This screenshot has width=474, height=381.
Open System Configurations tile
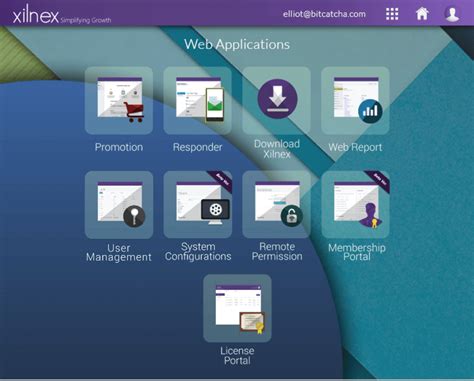[x=198, y=205]
